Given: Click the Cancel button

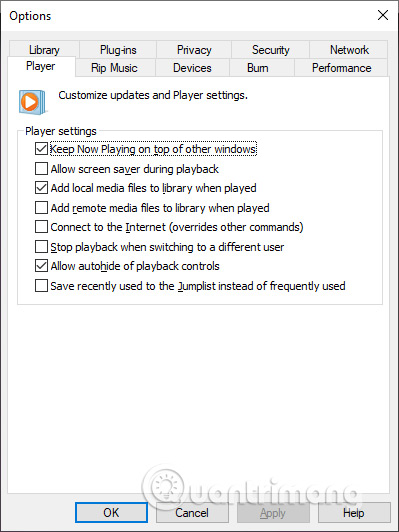Looking at the screenshot, I should (192, 513).
